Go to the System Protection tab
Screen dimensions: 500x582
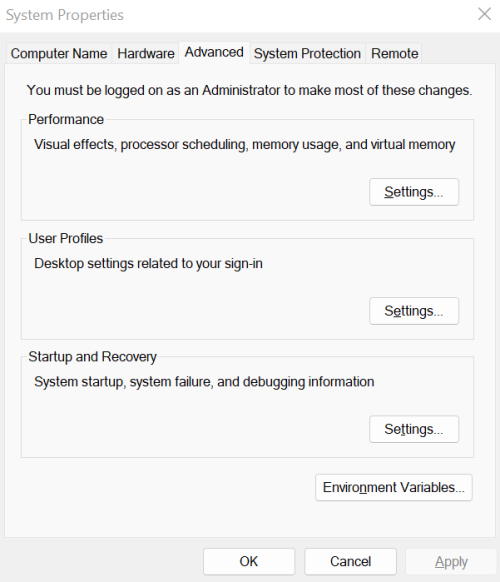(307, 53)
